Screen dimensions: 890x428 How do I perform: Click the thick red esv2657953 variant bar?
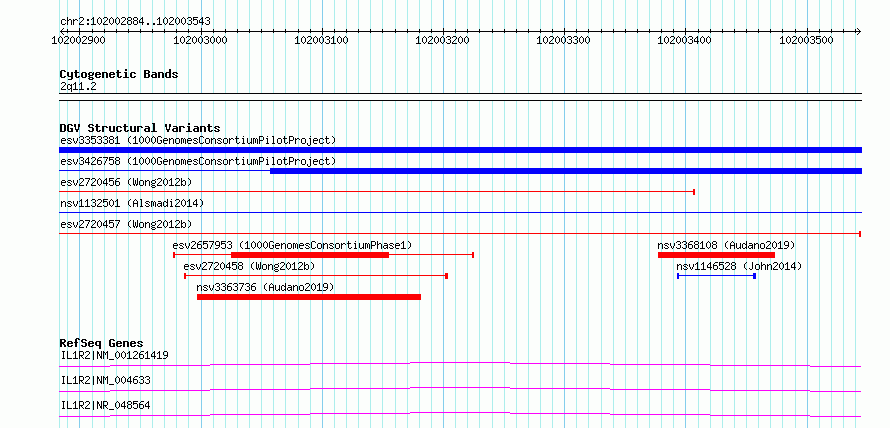310,255
